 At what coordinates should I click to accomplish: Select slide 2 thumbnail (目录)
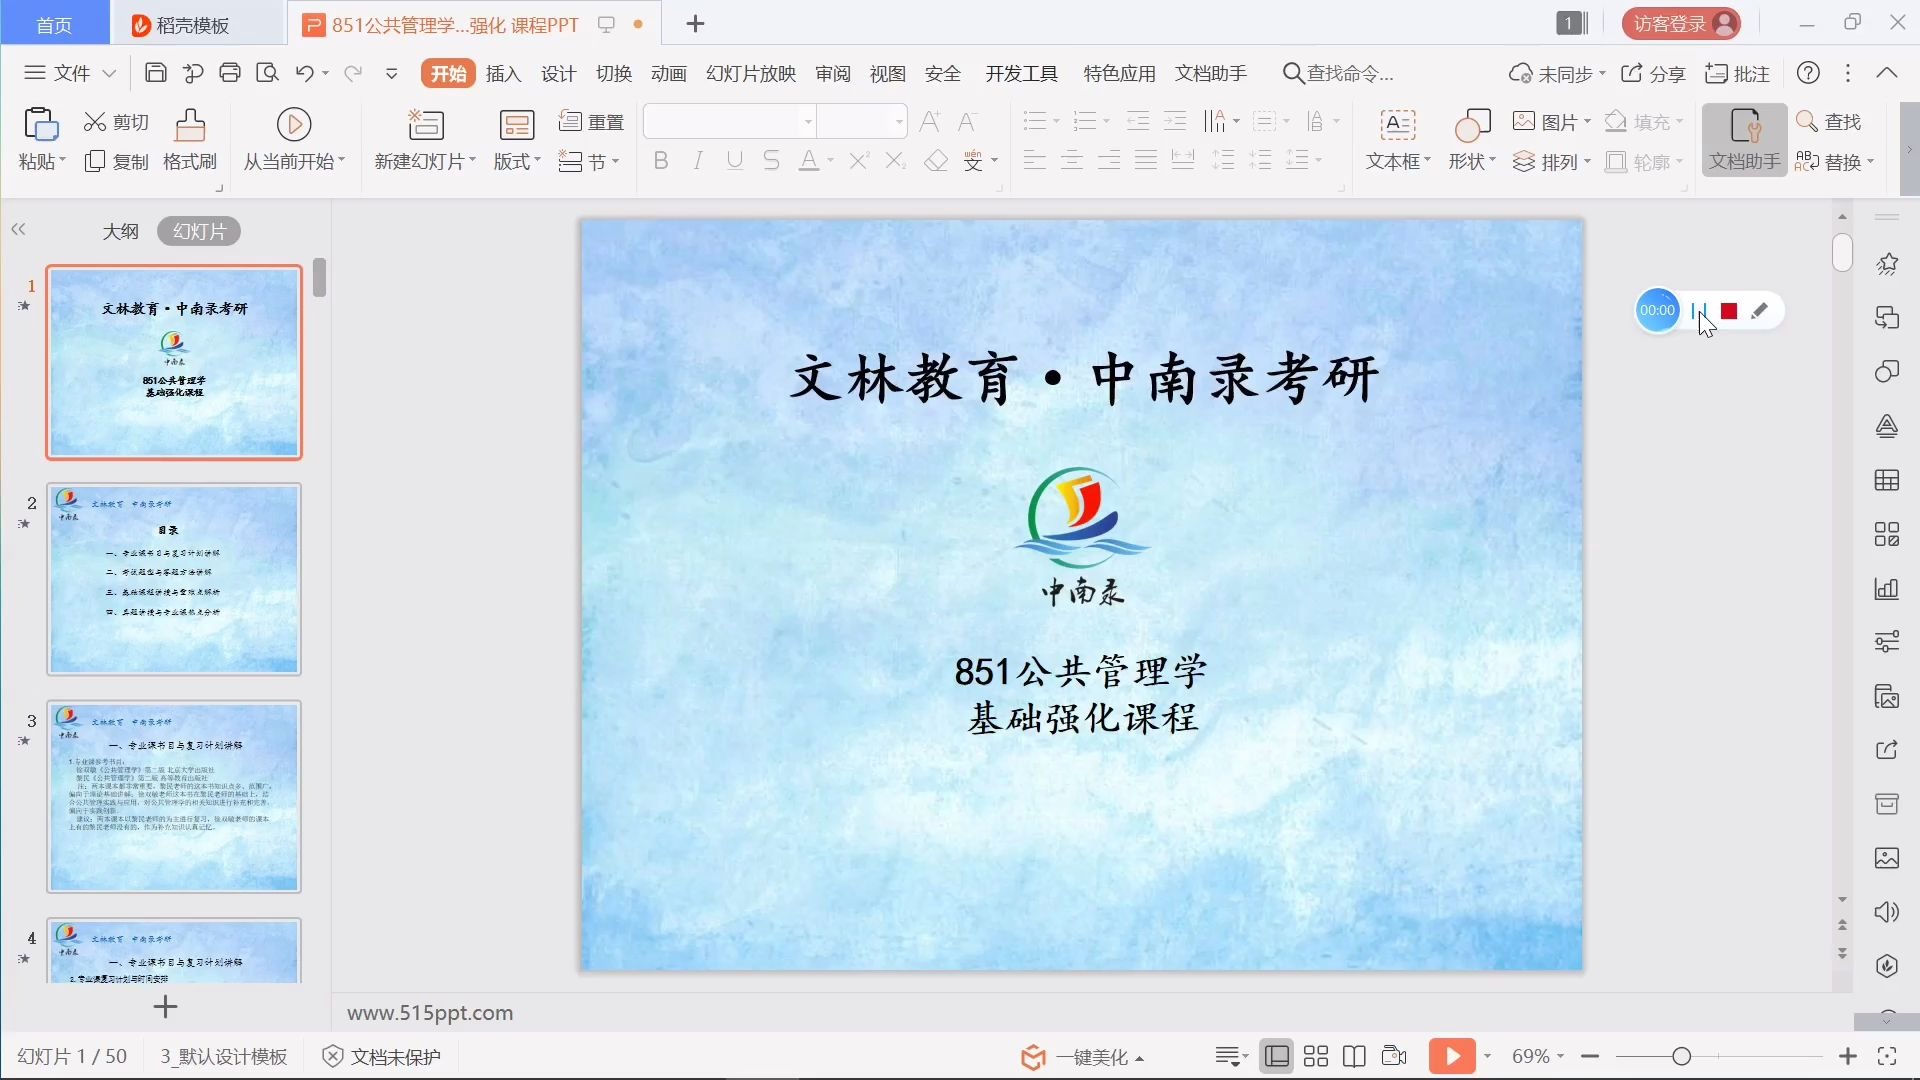click(174, 579)
